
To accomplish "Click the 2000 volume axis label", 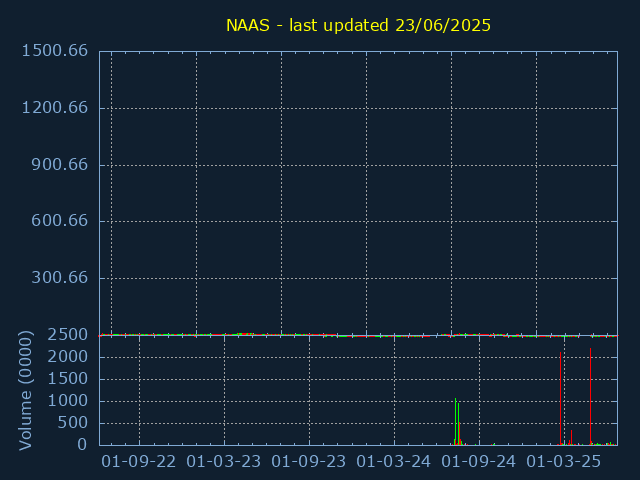I will click(68, 357).
